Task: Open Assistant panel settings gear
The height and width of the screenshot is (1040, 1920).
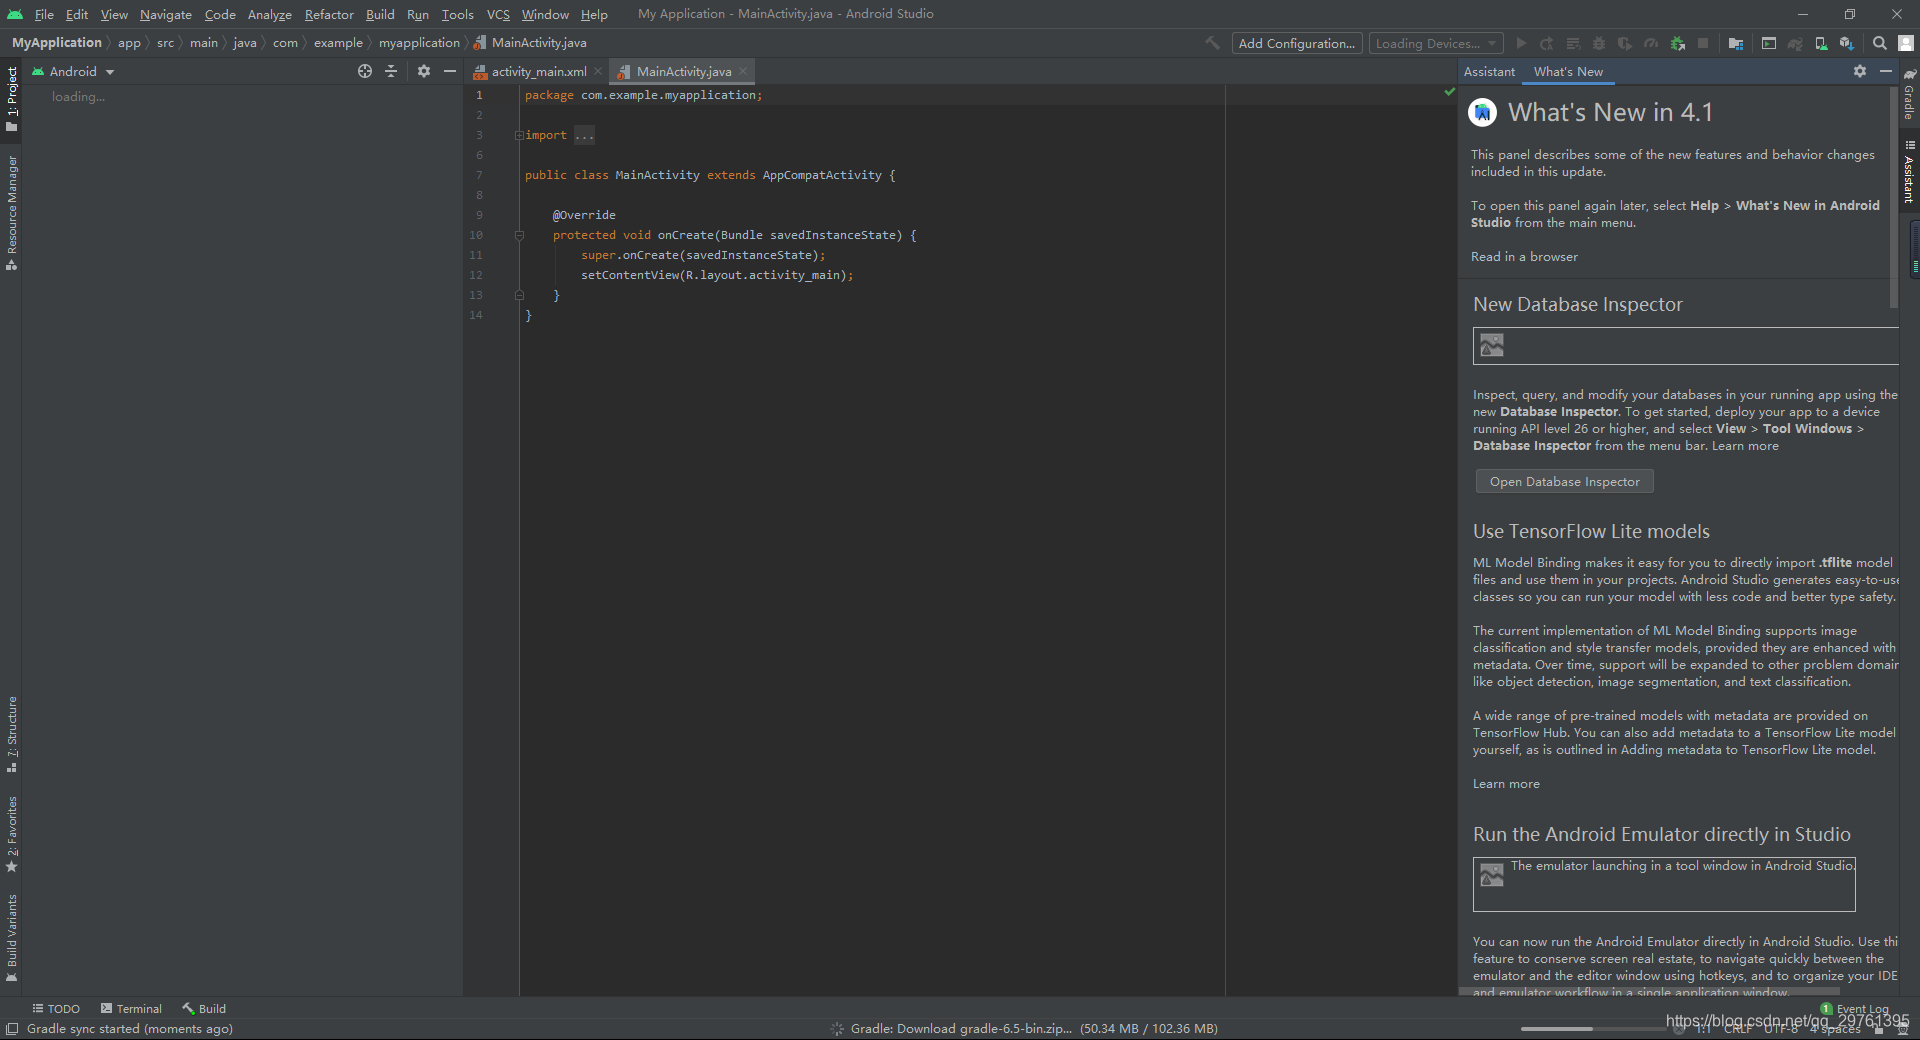Action: [x=1860, y=71]
